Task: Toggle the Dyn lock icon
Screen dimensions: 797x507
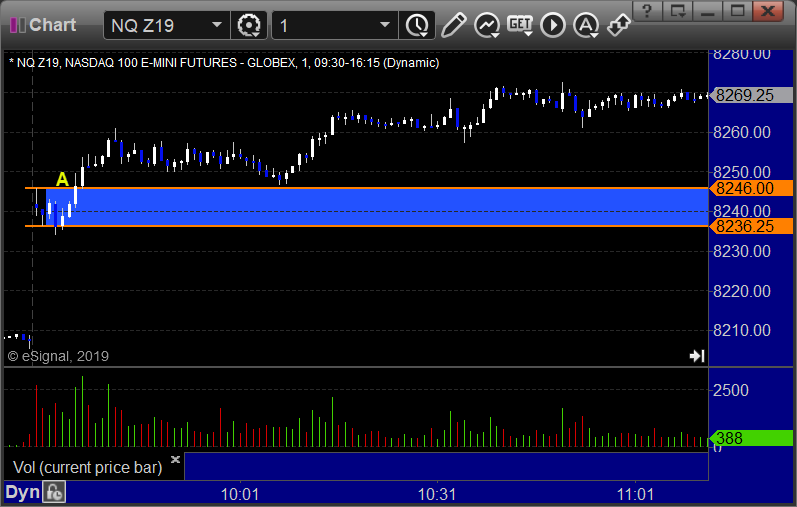Action: tap(54, 492)
